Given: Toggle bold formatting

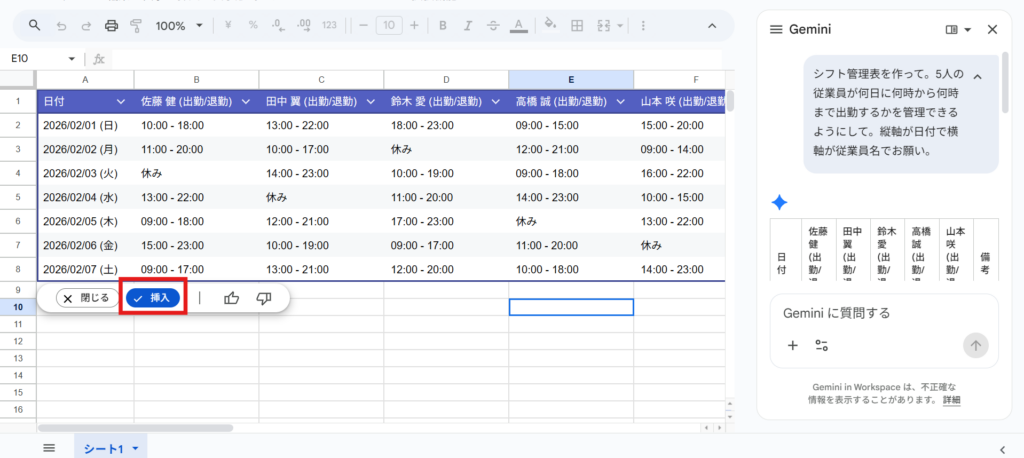Looking at the screenshot, I should 442,25.
